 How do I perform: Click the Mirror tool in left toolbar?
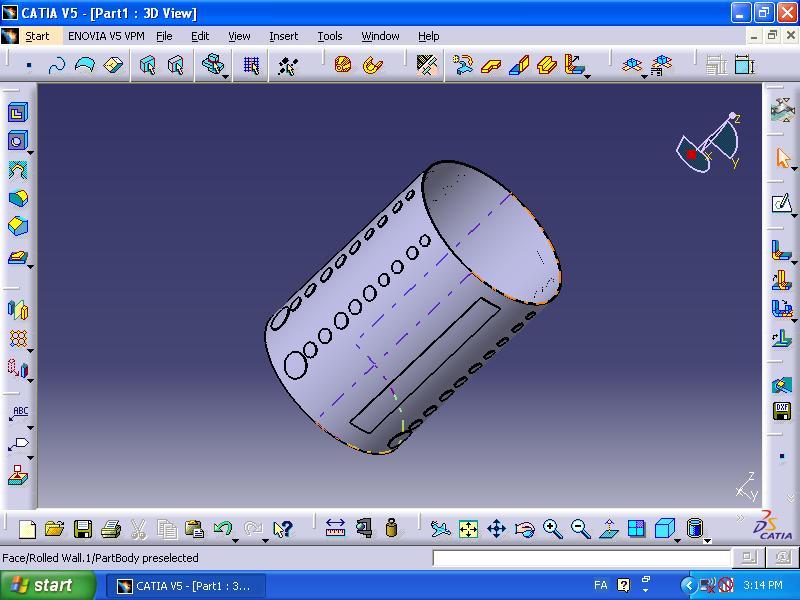18,310
